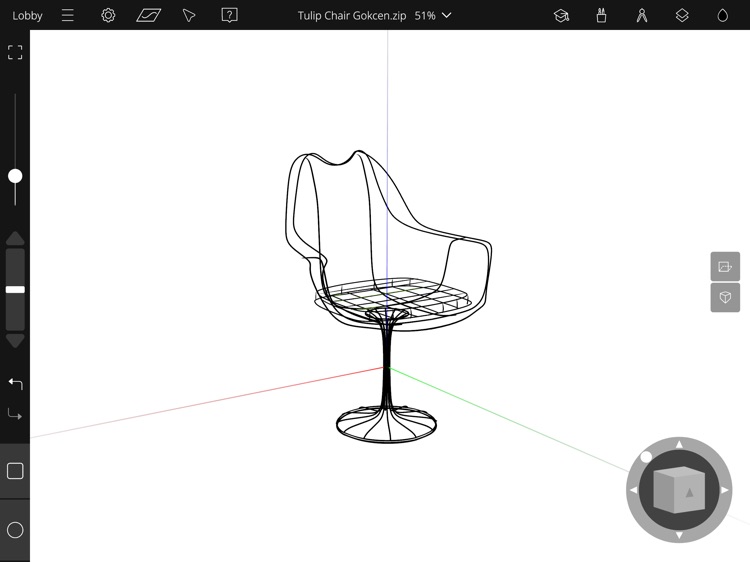Click the Tulip Chair Gokcen.zip file title
750x562 pixels.
click(x=352, y=16)
